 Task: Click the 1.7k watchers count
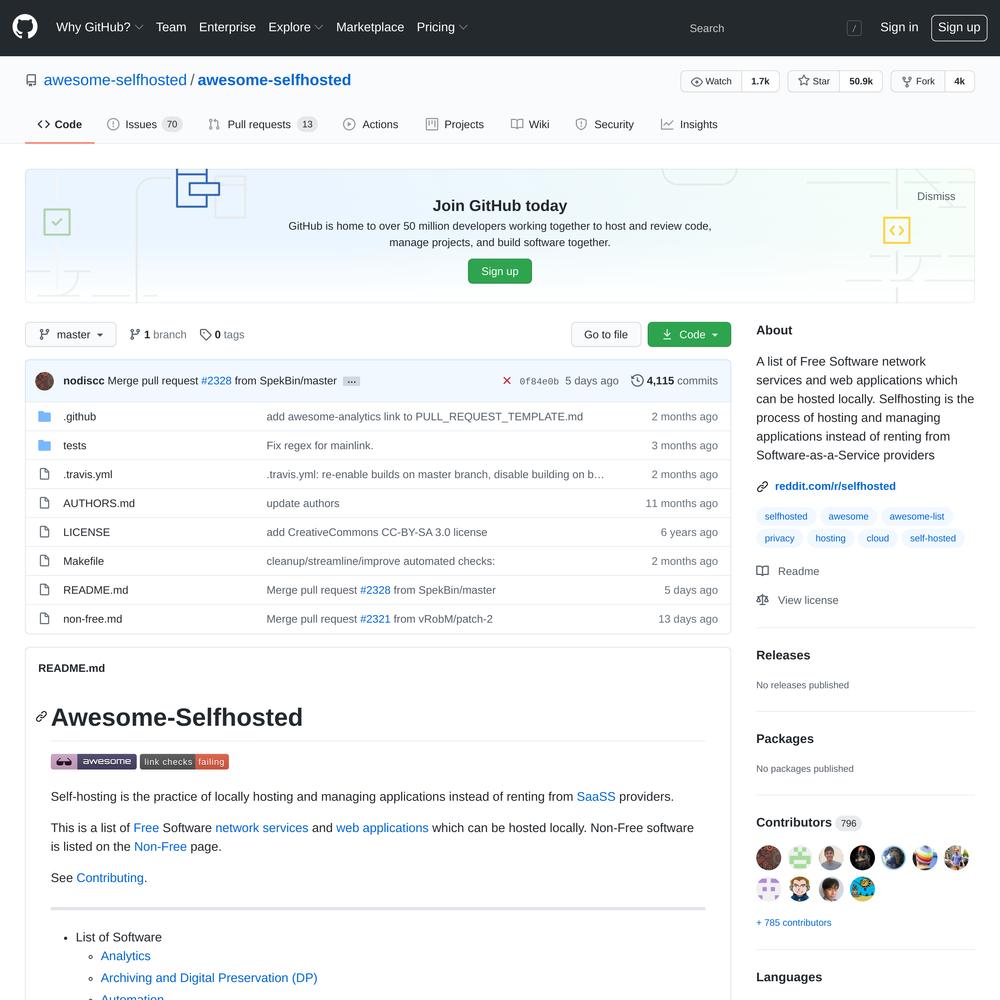coord(760,82)
